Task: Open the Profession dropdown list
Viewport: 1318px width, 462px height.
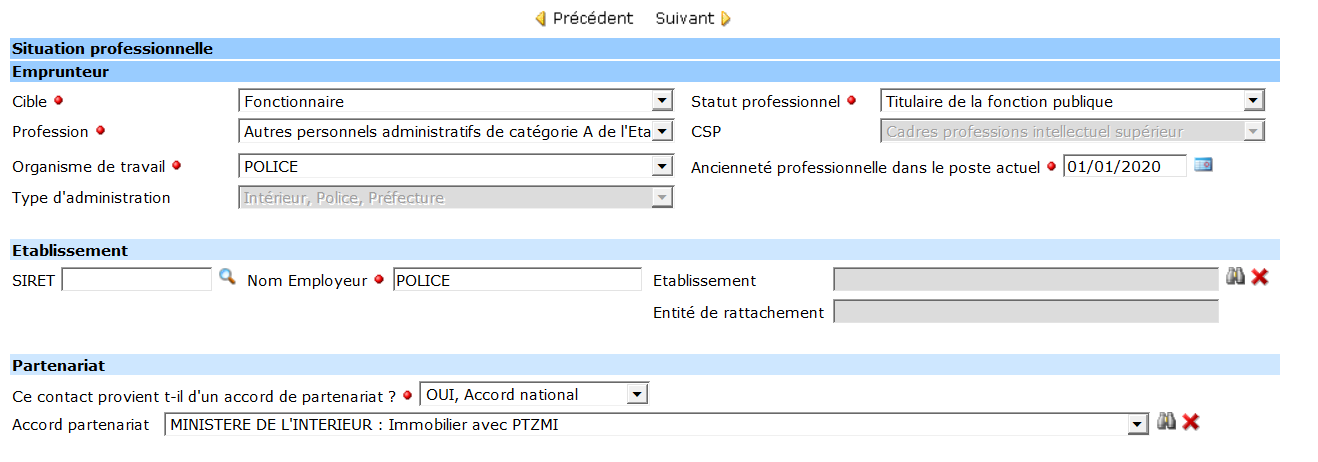Action: click(x=661, y=131)
